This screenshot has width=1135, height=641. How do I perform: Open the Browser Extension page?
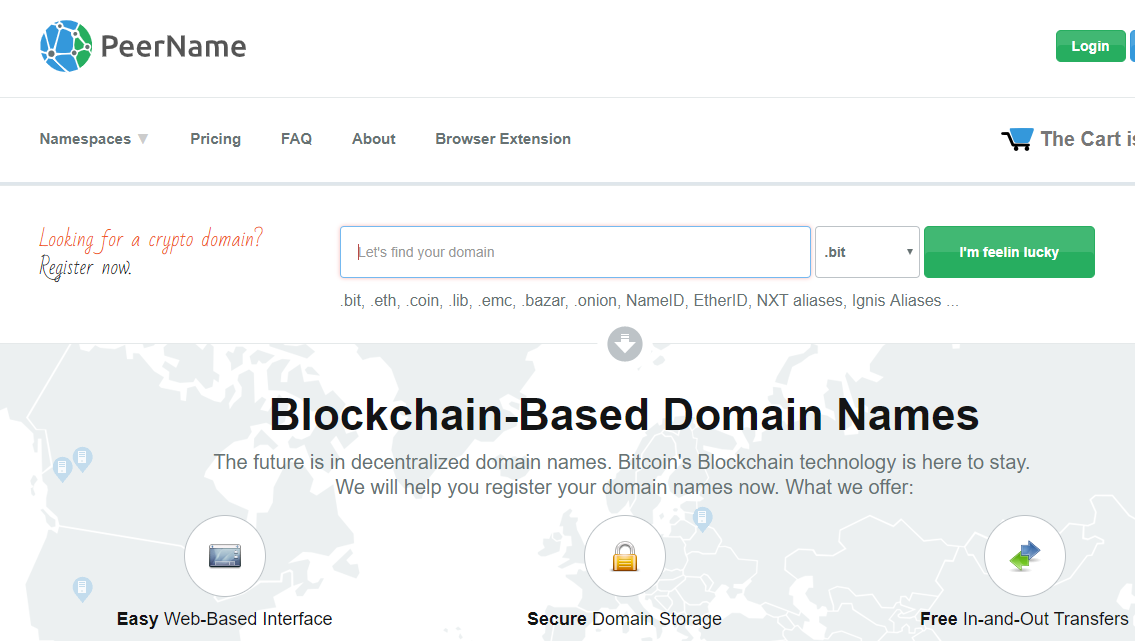point(503,139)
